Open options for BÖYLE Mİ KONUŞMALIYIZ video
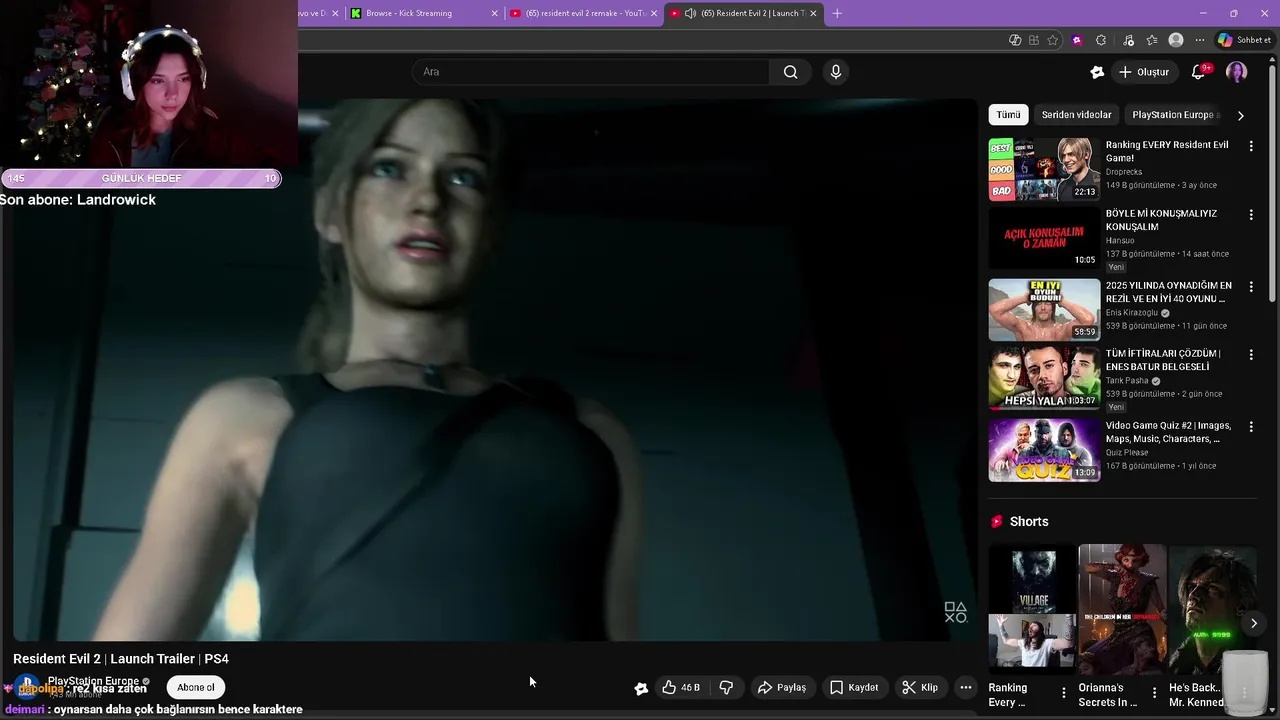1280x720 pixels. (1251, 214)
